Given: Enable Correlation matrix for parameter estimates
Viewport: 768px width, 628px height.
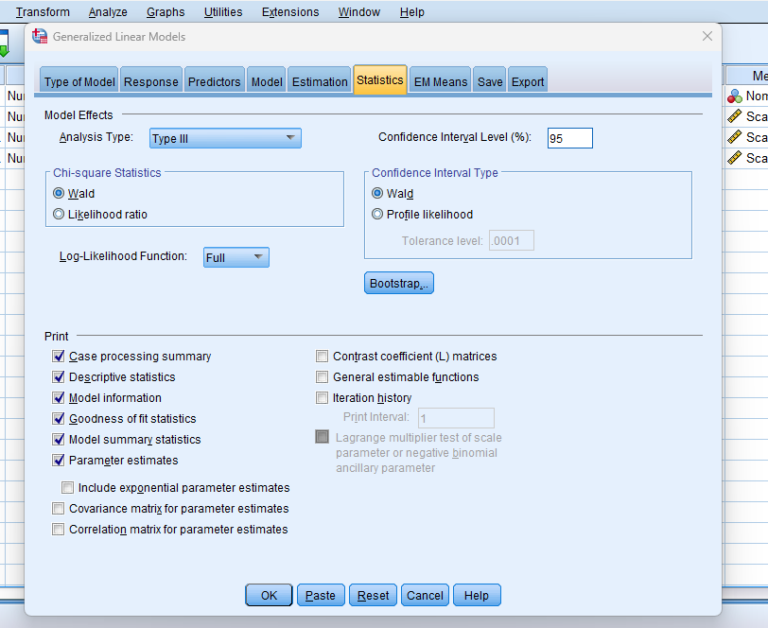Looking at the screenshot, I should click(58, 529).
